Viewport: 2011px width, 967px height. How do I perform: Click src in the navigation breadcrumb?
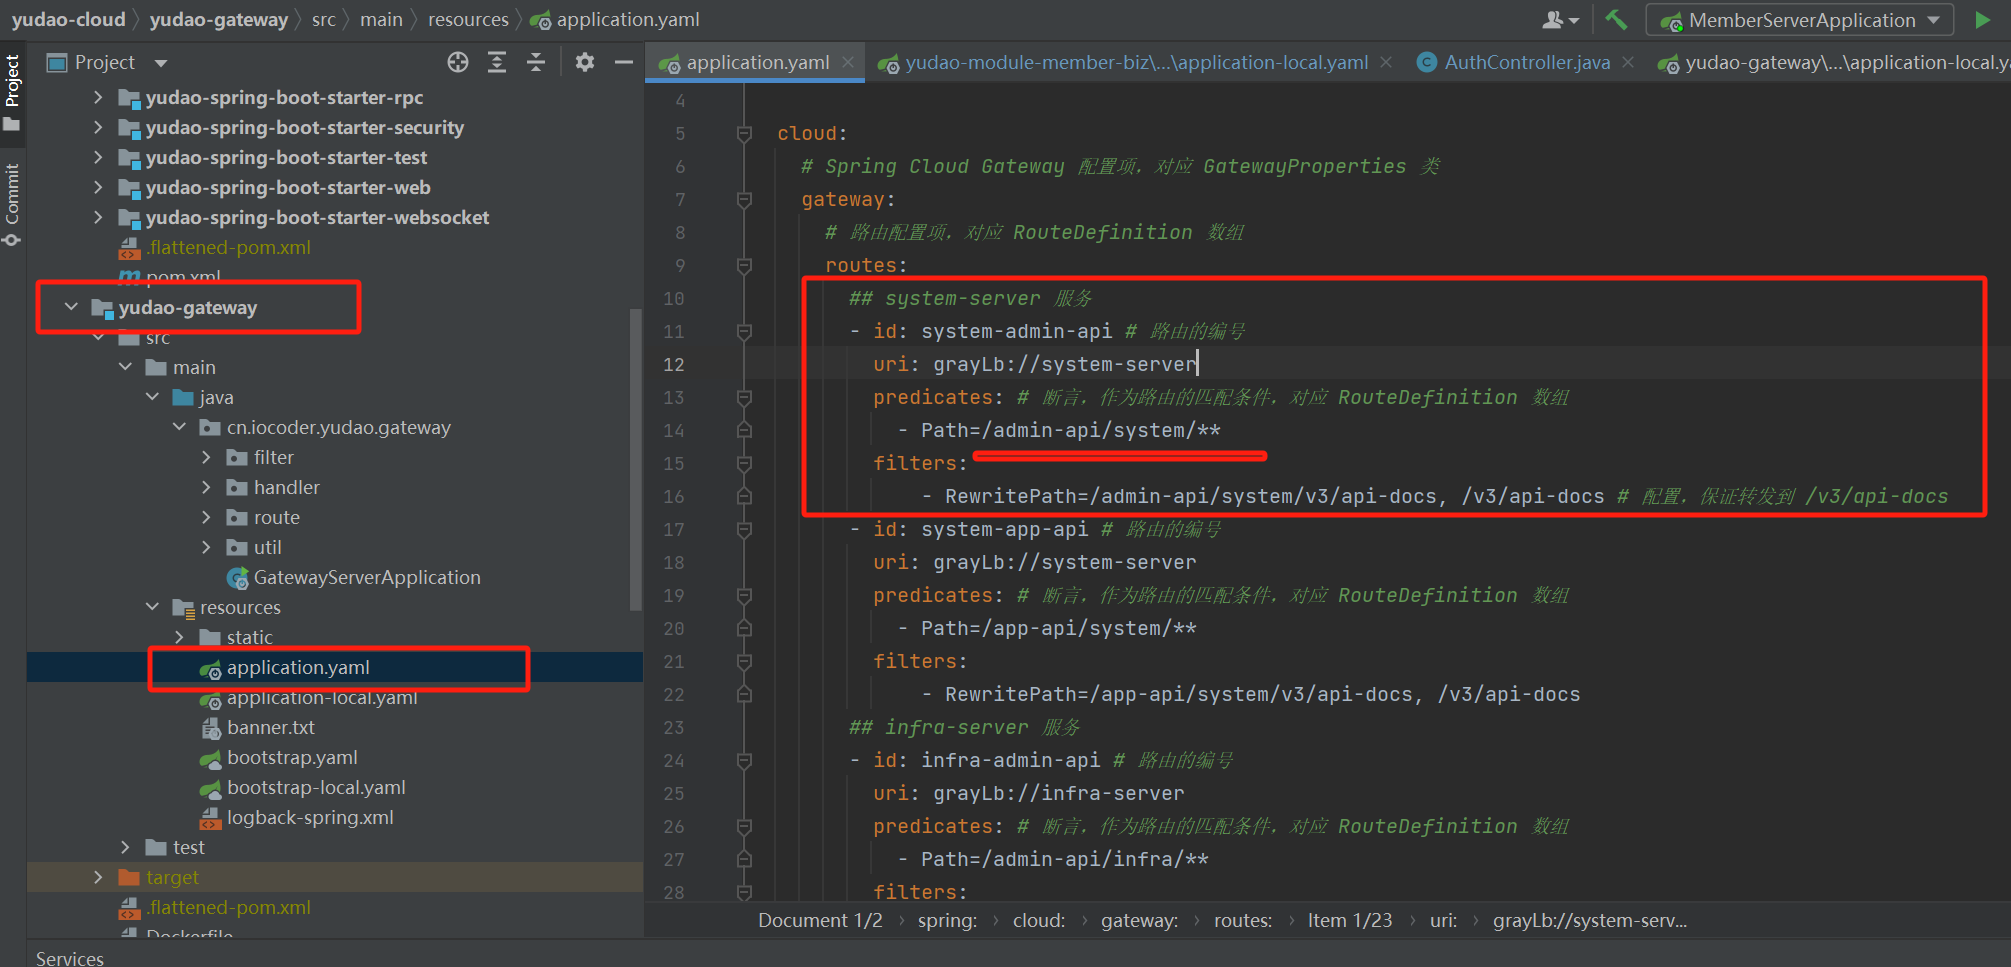click(x=323, y=20)
